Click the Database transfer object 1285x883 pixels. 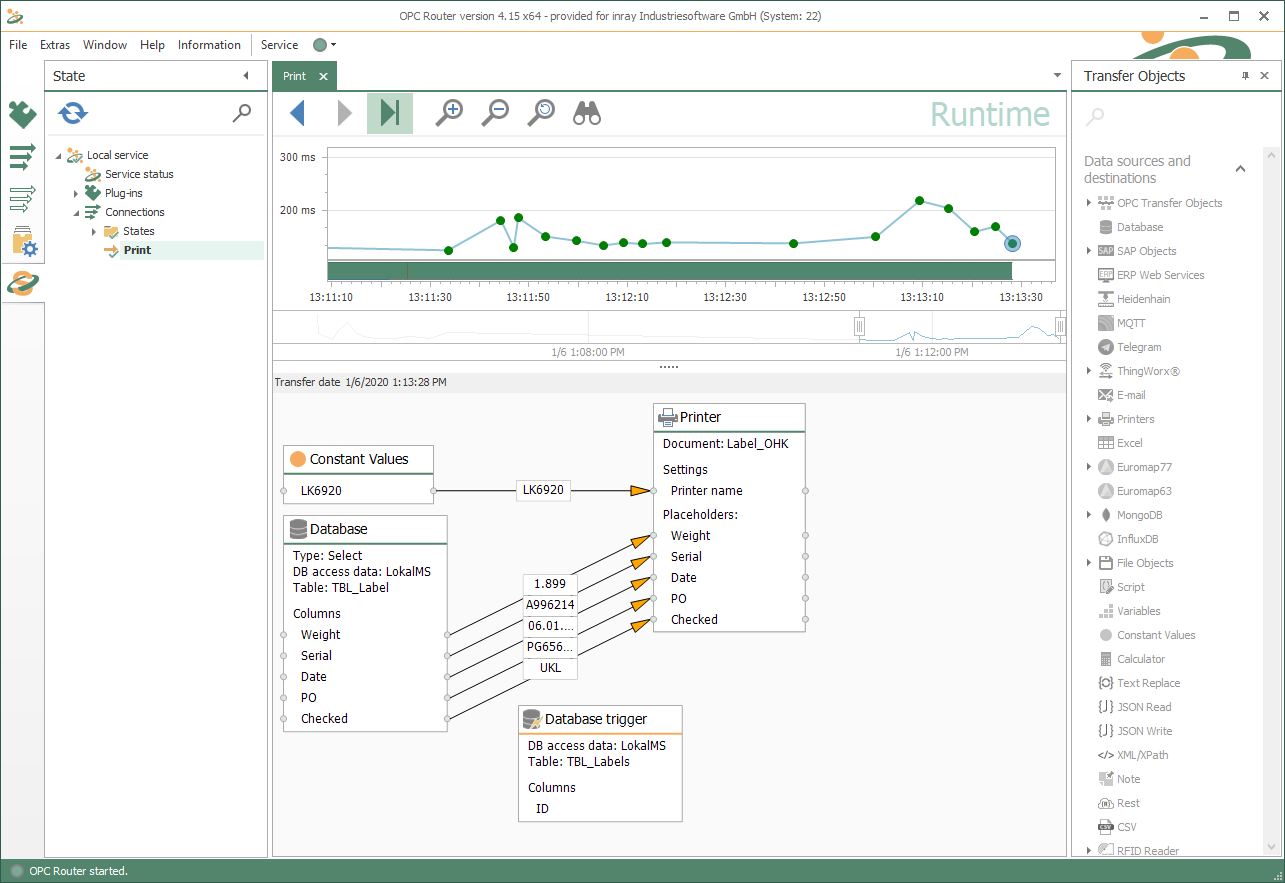click(x=1139, y=227)
